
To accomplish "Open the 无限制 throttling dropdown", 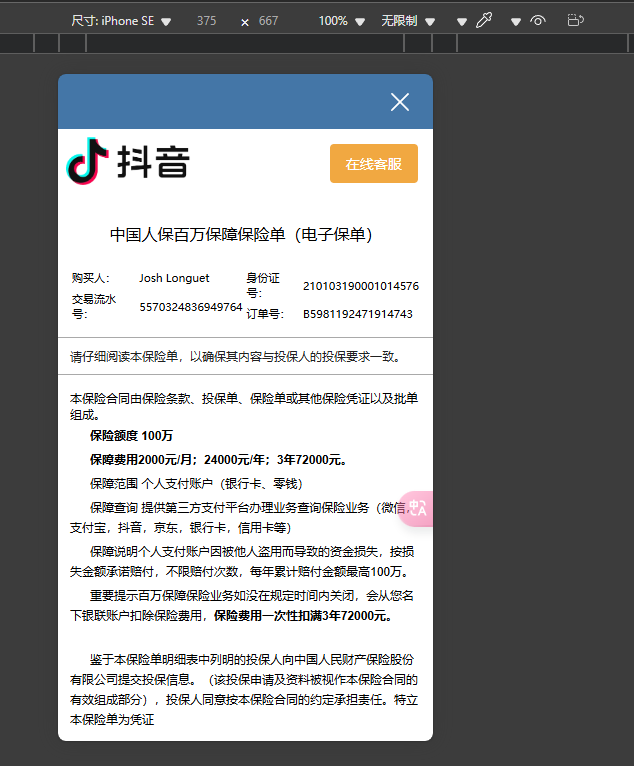I will pyautogui.click(x=408, y=21).
